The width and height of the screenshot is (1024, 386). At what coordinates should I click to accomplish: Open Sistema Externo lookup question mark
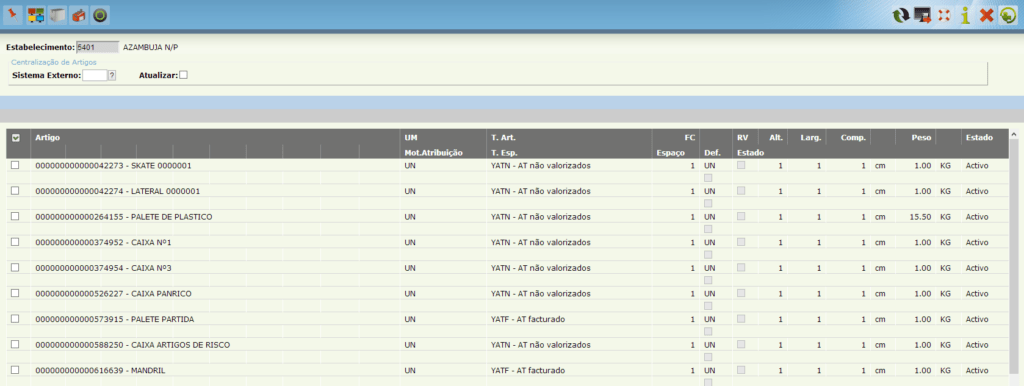click(x=112, y=75)
